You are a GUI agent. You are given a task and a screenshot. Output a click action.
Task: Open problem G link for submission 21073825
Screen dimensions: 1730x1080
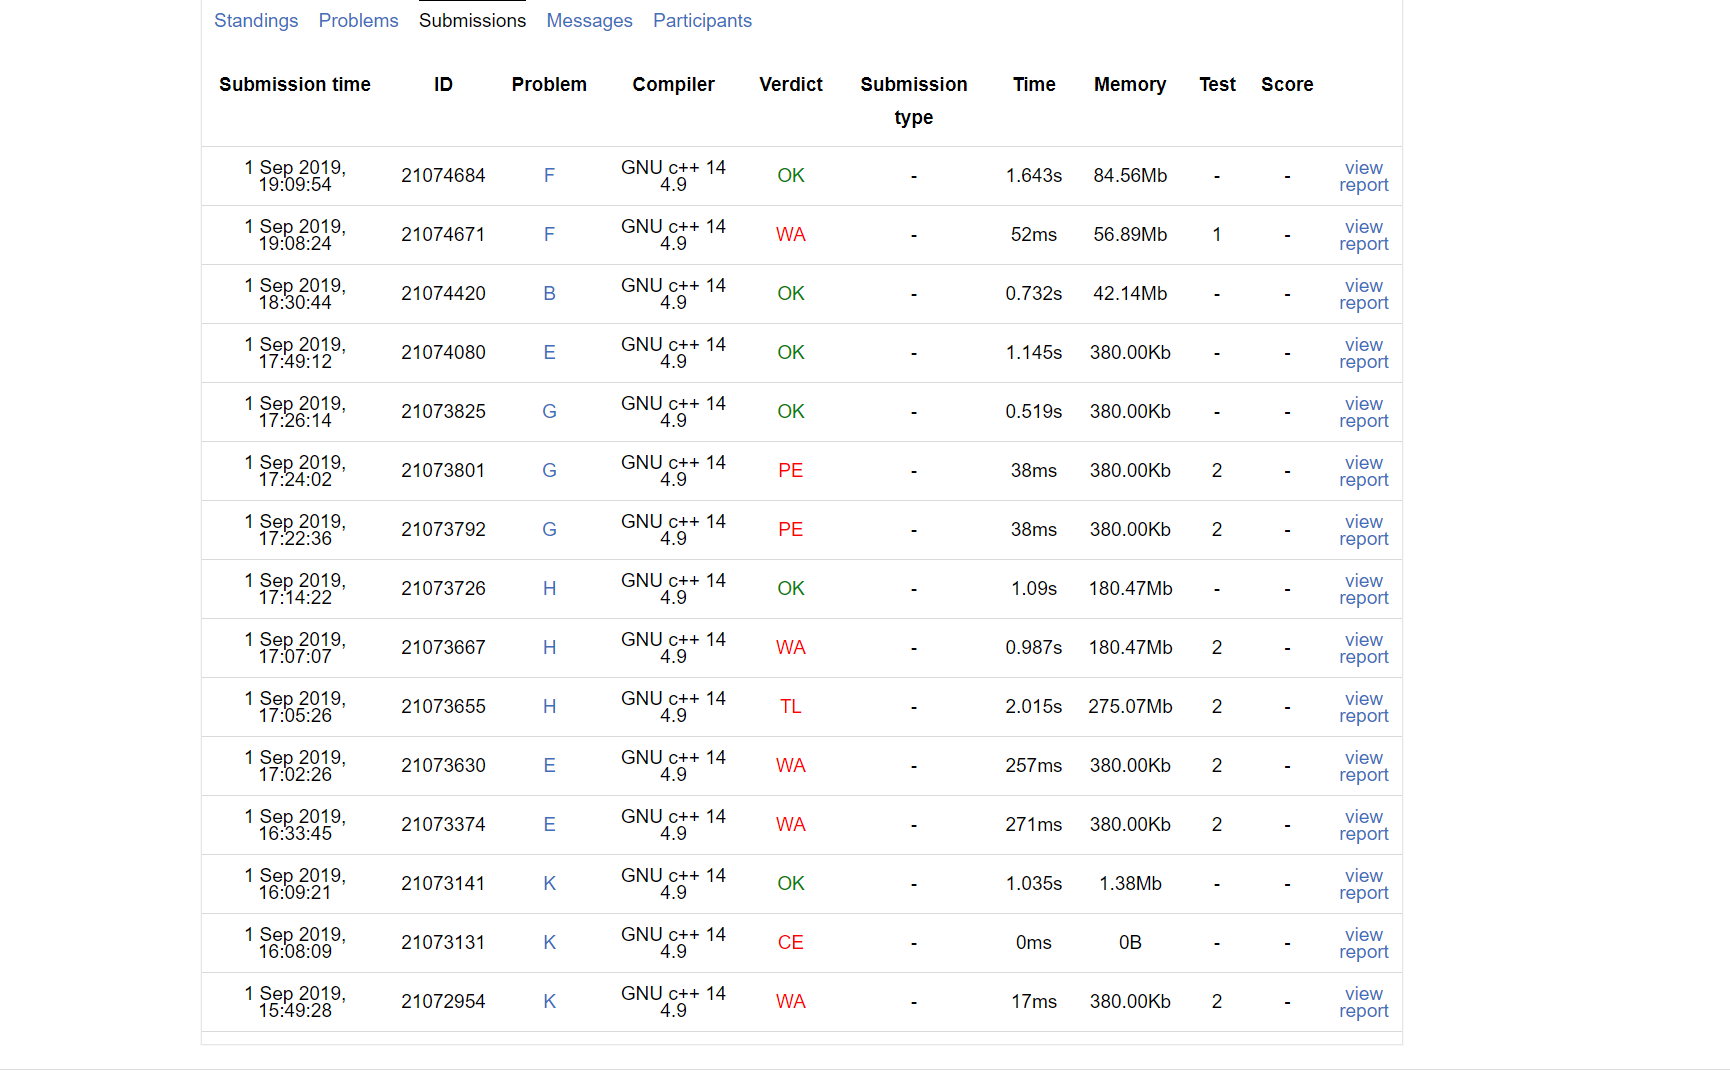pyautogui.click(x=549, y=412)
